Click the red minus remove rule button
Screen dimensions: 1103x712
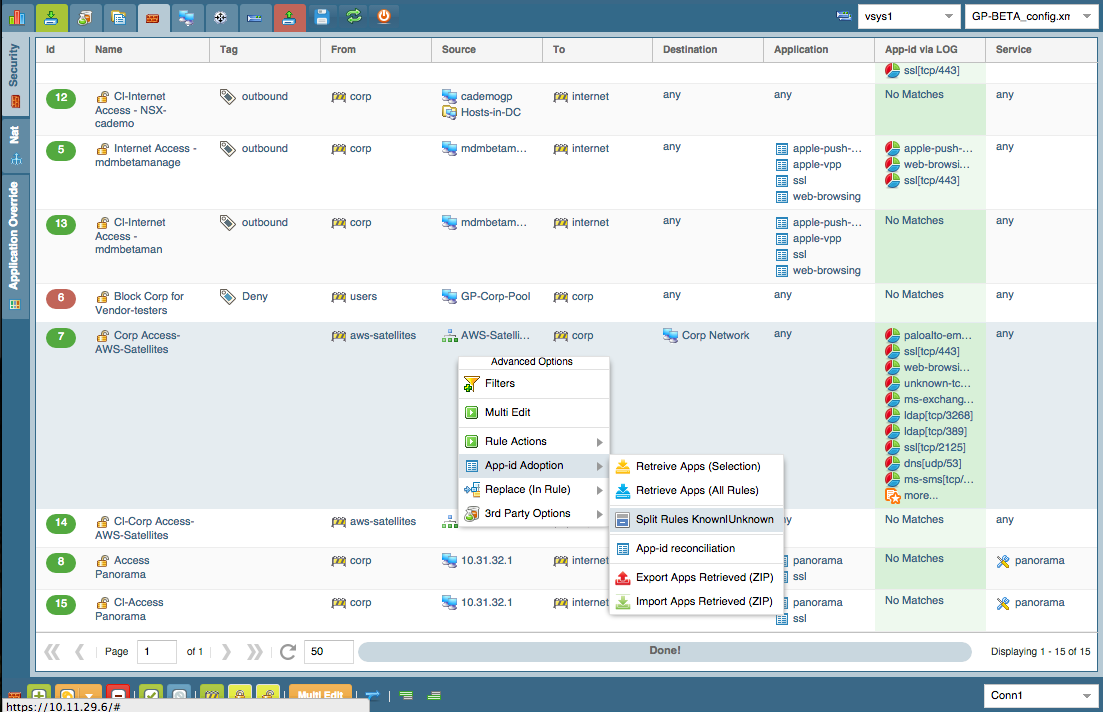click(118, 696)
